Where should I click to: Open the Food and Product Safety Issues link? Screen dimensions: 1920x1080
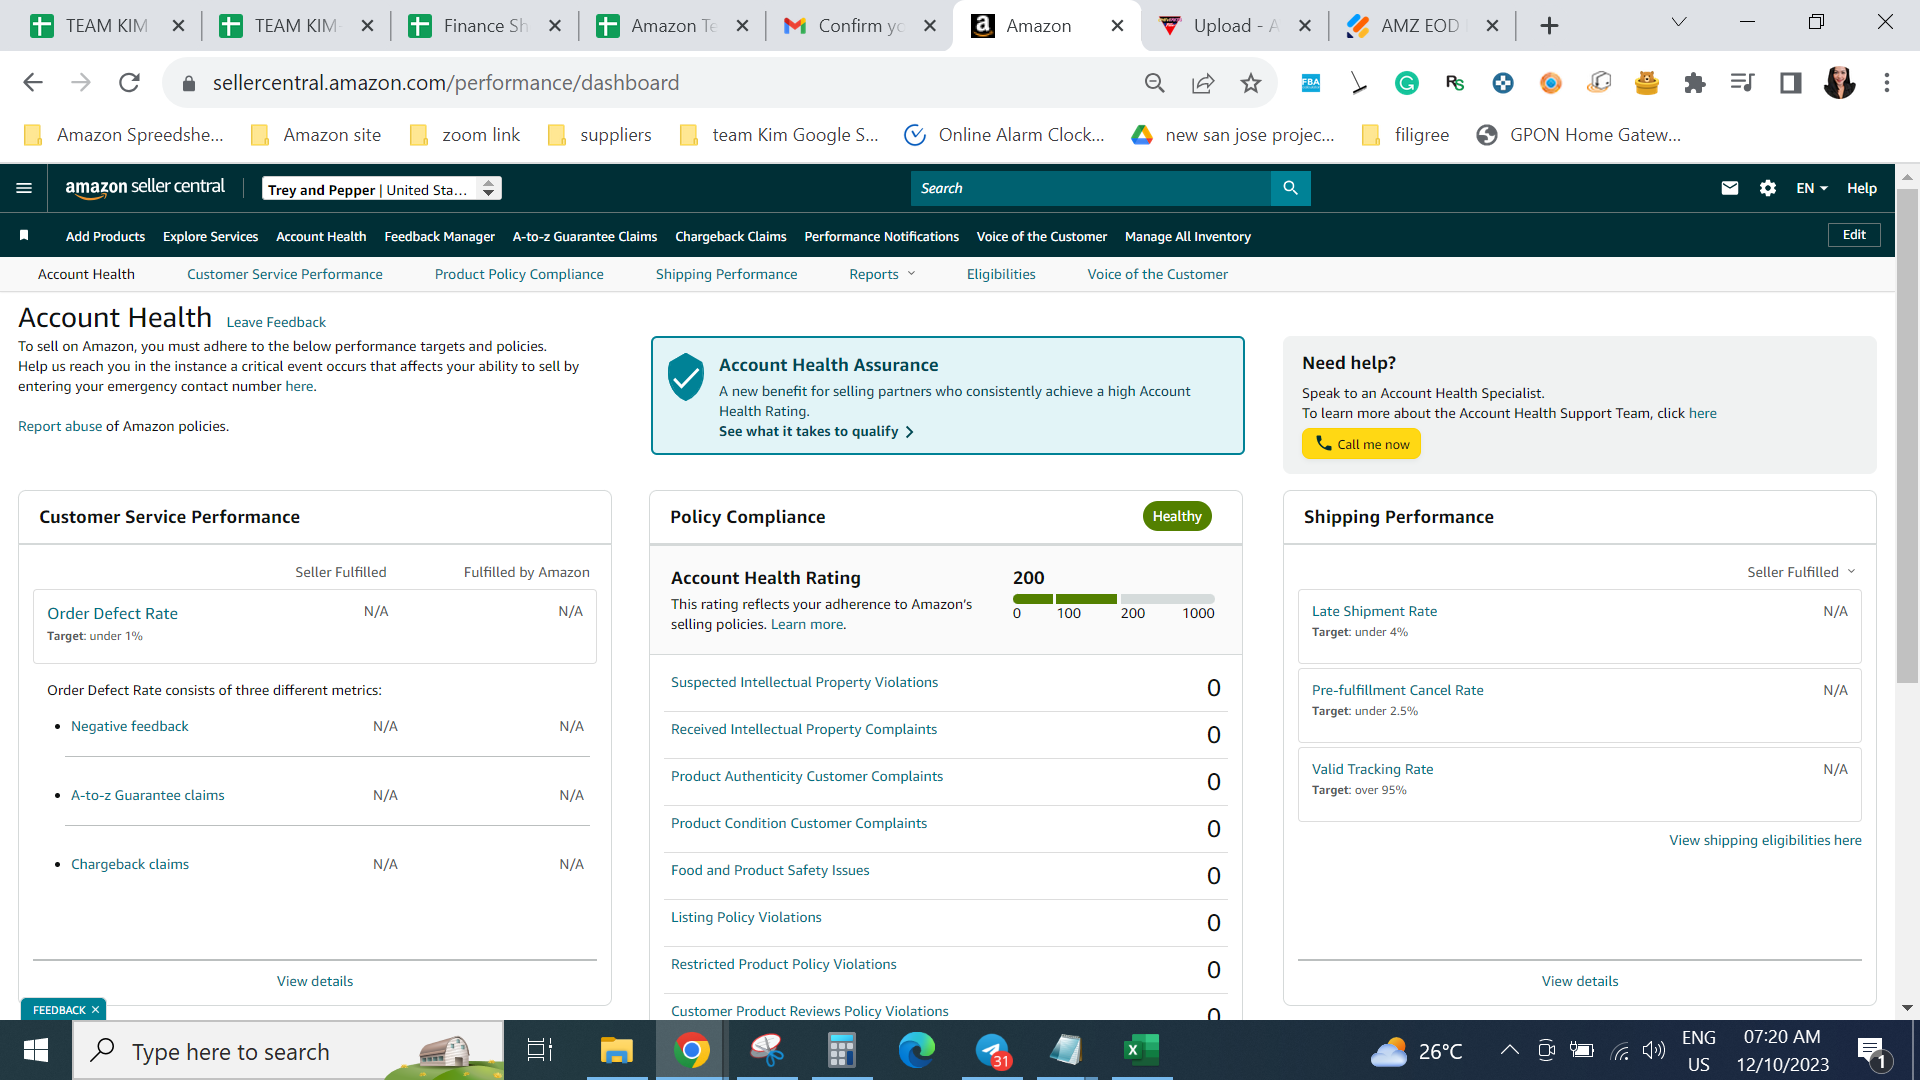[x=770, y=870]
